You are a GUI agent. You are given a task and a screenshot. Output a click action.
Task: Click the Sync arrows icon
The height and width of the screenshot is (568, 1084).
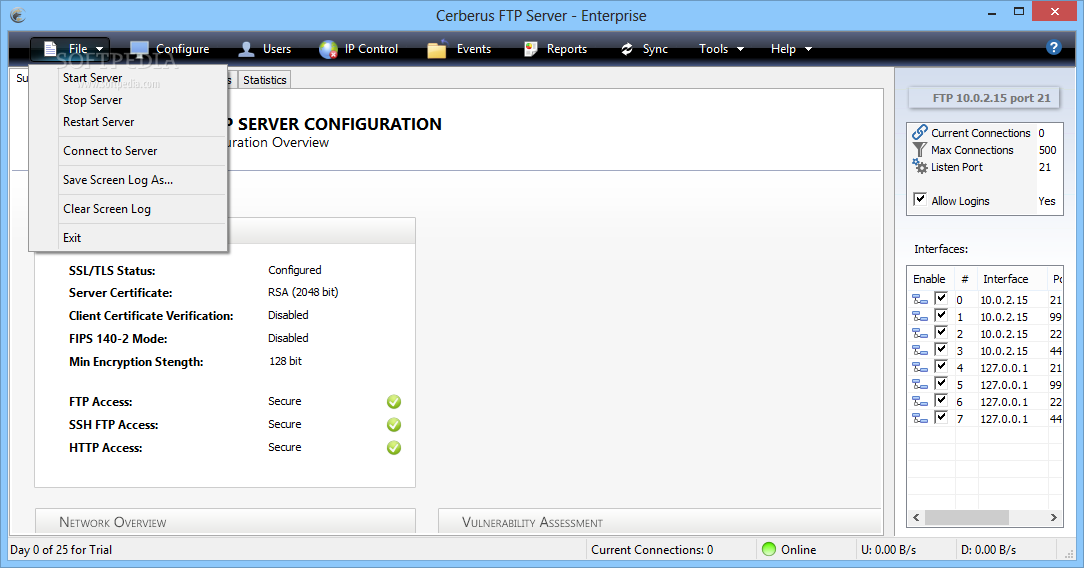coord(626,49)
